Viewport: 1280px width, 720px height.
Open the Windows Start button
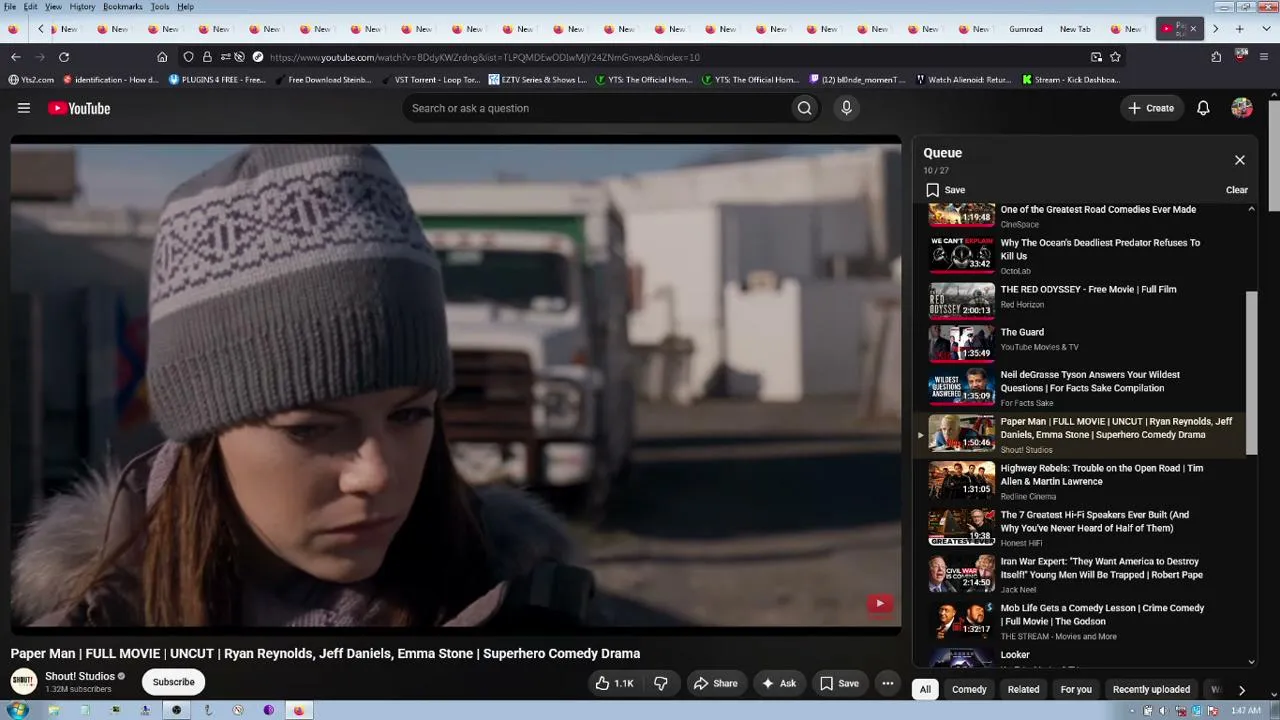point(17,711)
